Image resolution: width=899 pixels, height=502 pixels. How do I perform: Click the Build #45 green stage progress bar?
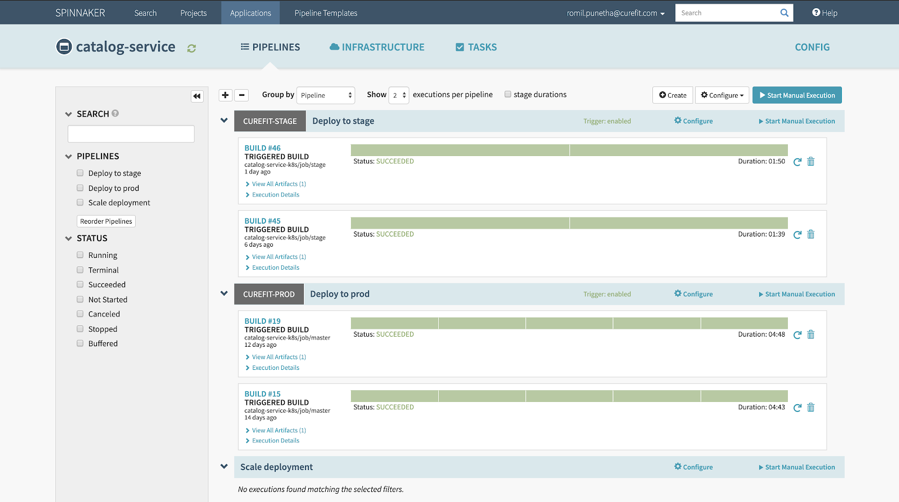click(569, 223)
